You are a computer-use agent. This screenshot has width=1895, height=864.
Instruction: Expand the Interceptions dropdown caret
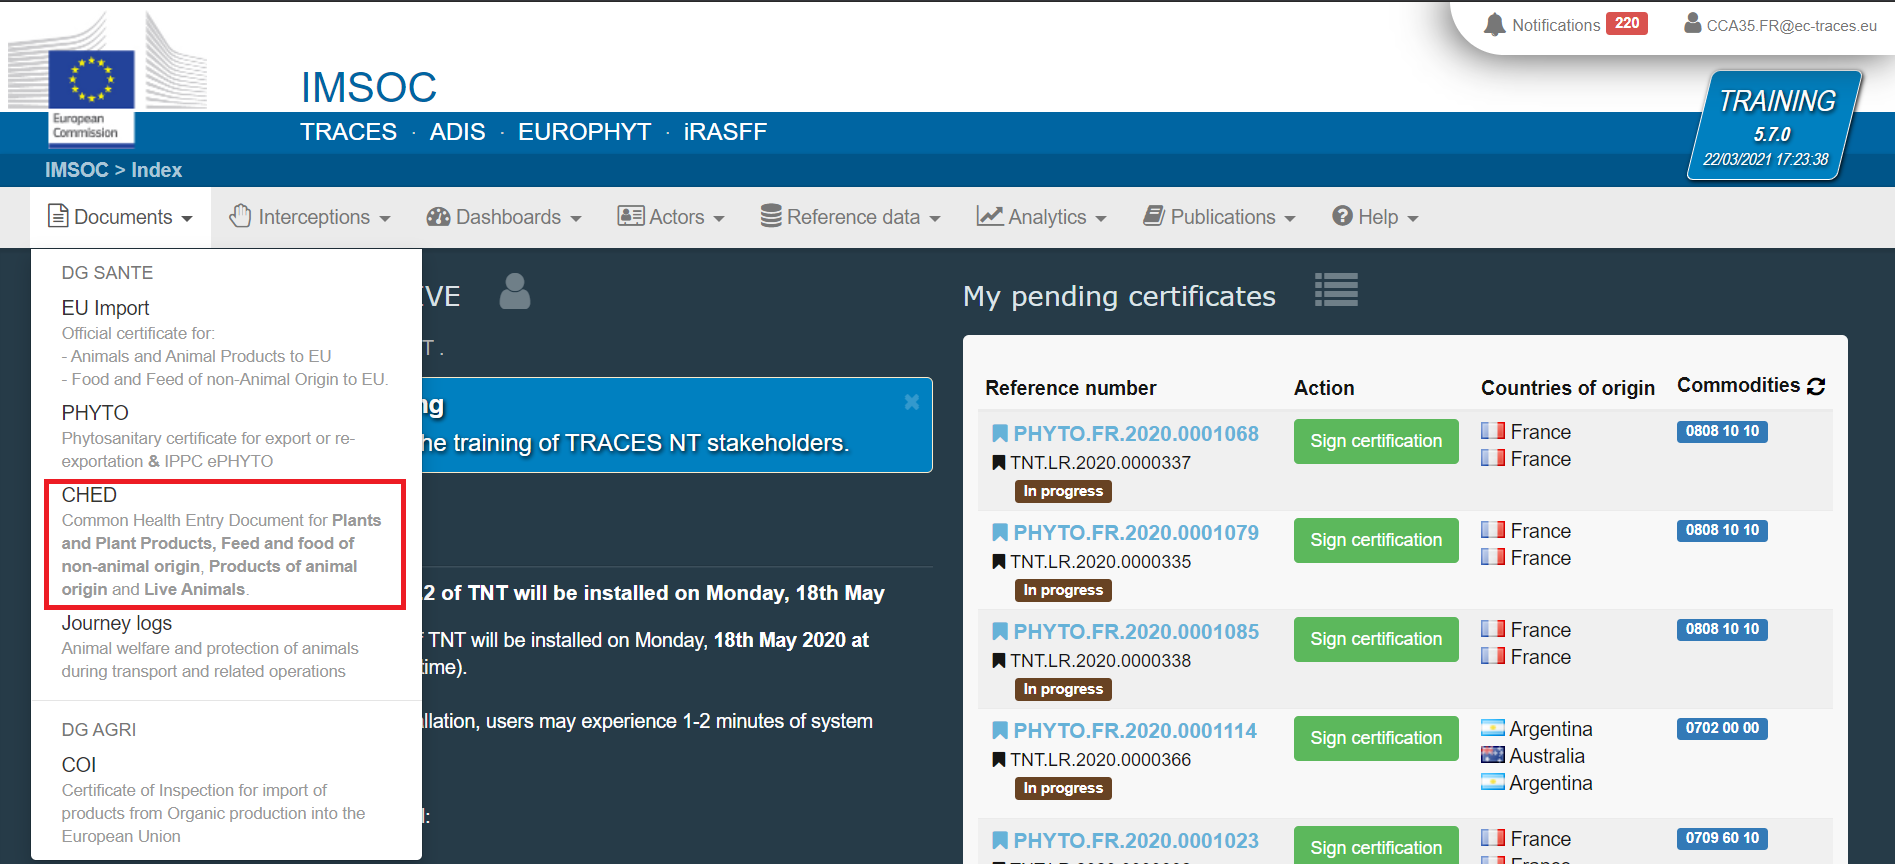(x=385, y=219)
